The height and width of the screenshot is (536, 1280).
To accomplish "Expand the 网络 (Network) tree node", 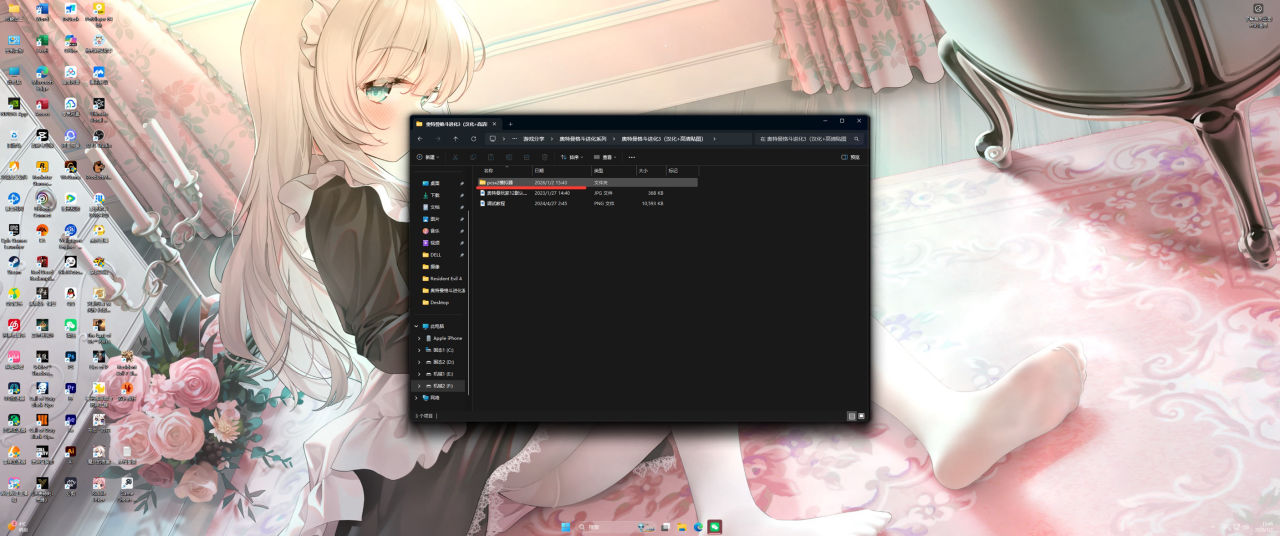I will pyautogui.click(x=416, y=398).
